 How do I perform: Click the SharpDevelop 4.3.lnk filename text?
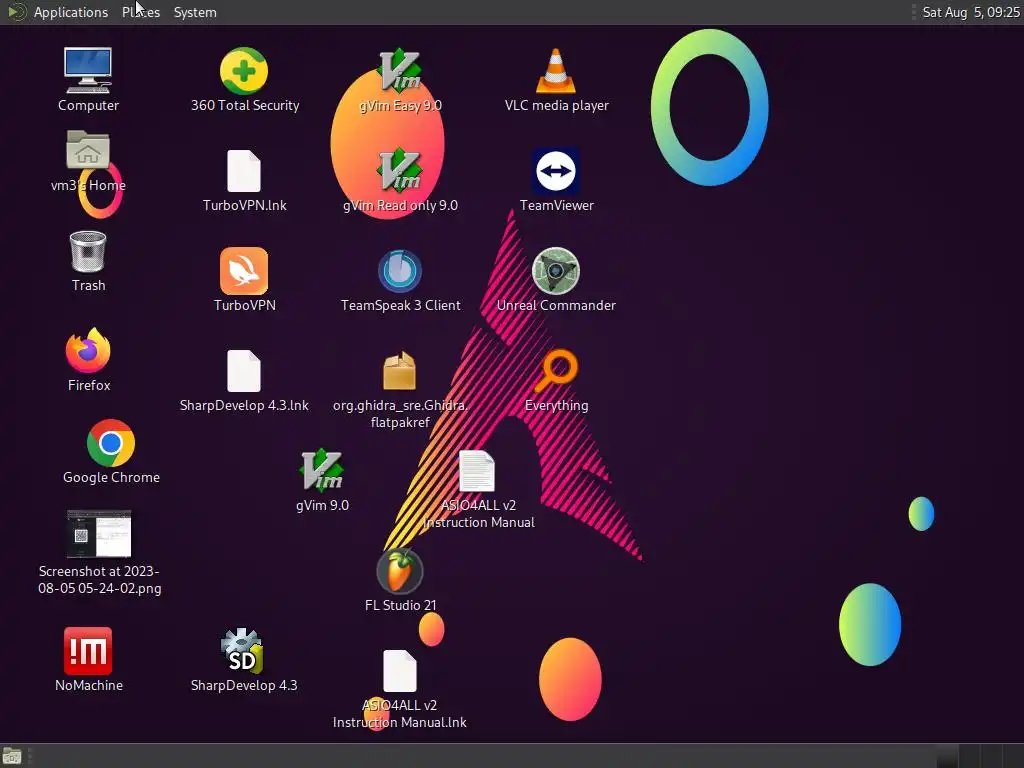[244, 405]
